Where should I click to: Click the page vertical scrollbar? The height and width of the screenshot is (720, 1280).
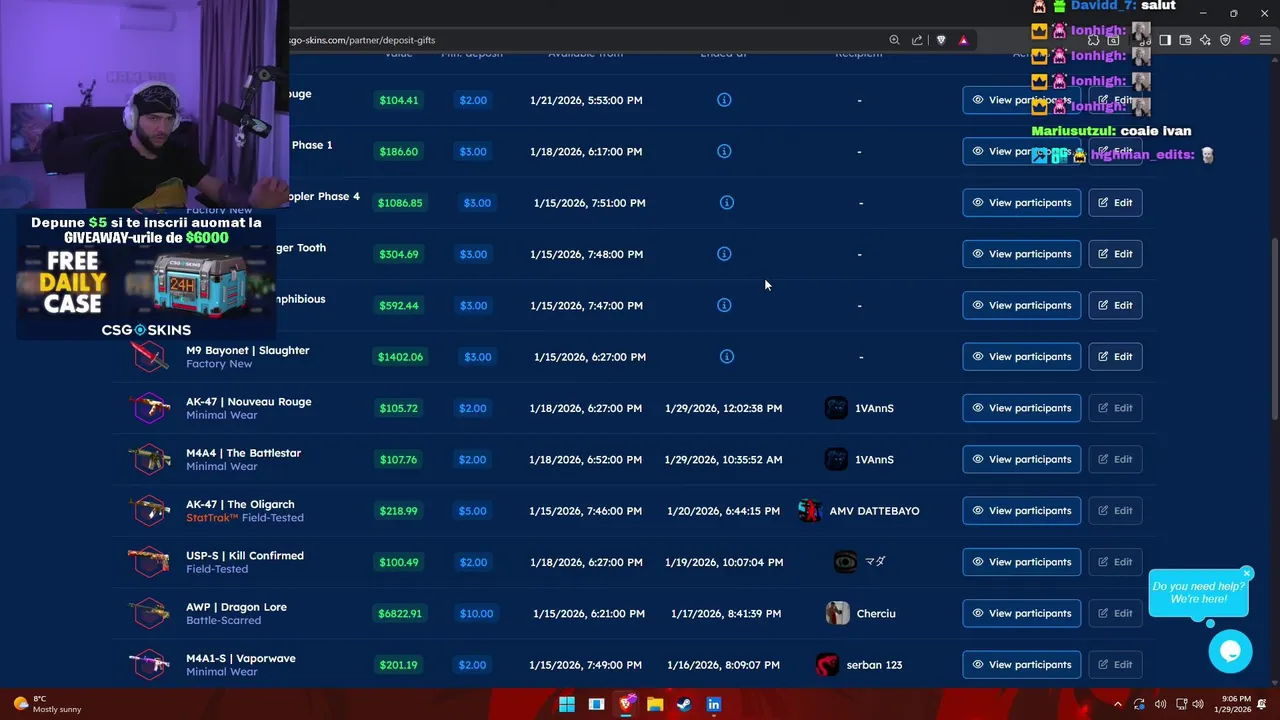point(1275,330)
